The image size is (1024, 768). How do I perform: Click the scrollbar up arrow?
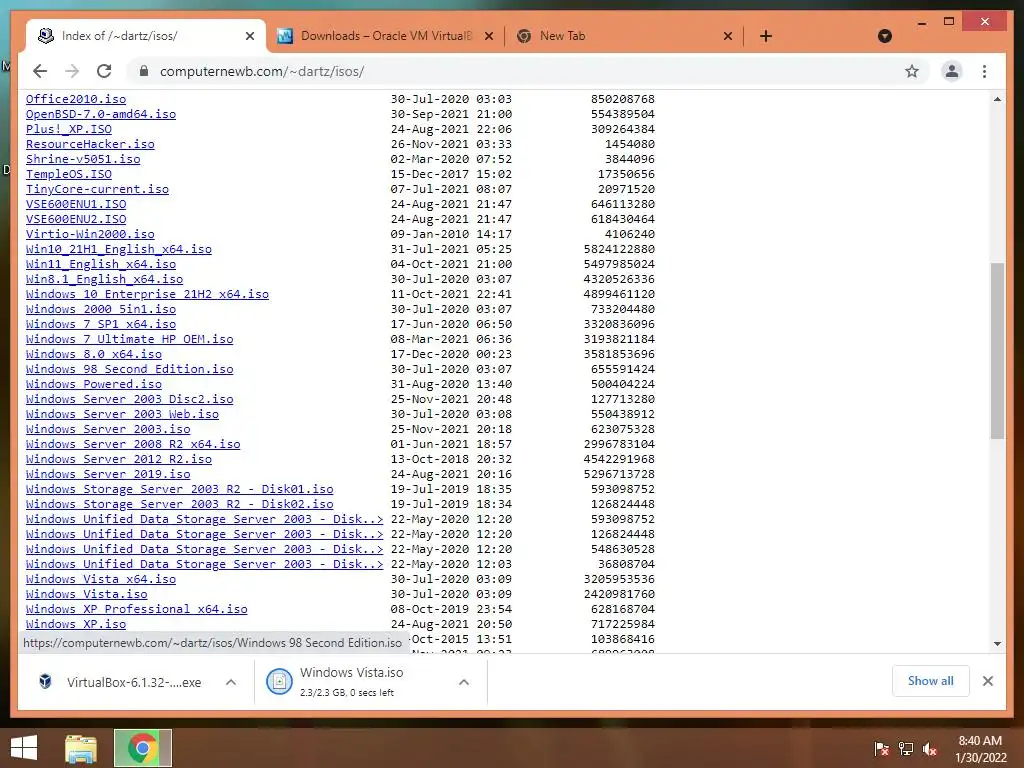click(997, 99)
